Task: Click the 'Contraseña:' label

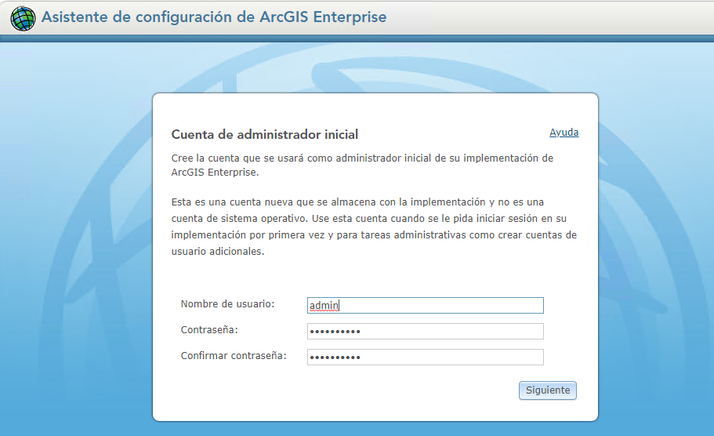Action: pyautogui.click(x=209, y=330)
